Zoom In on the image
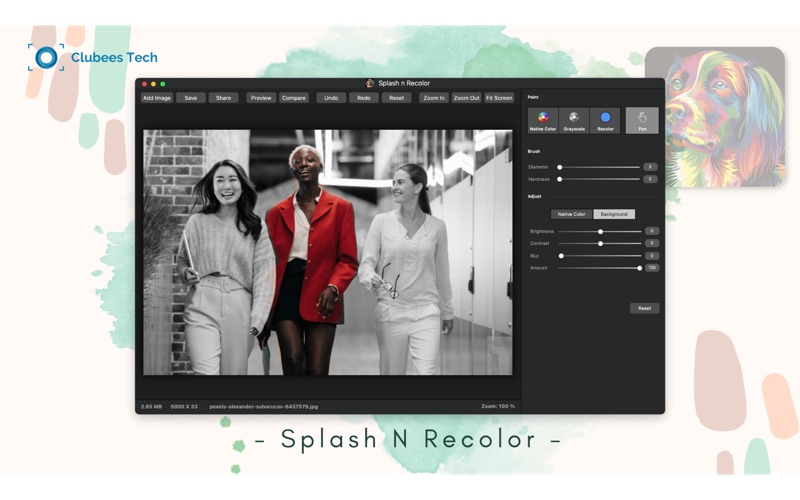 coord(434,98)
